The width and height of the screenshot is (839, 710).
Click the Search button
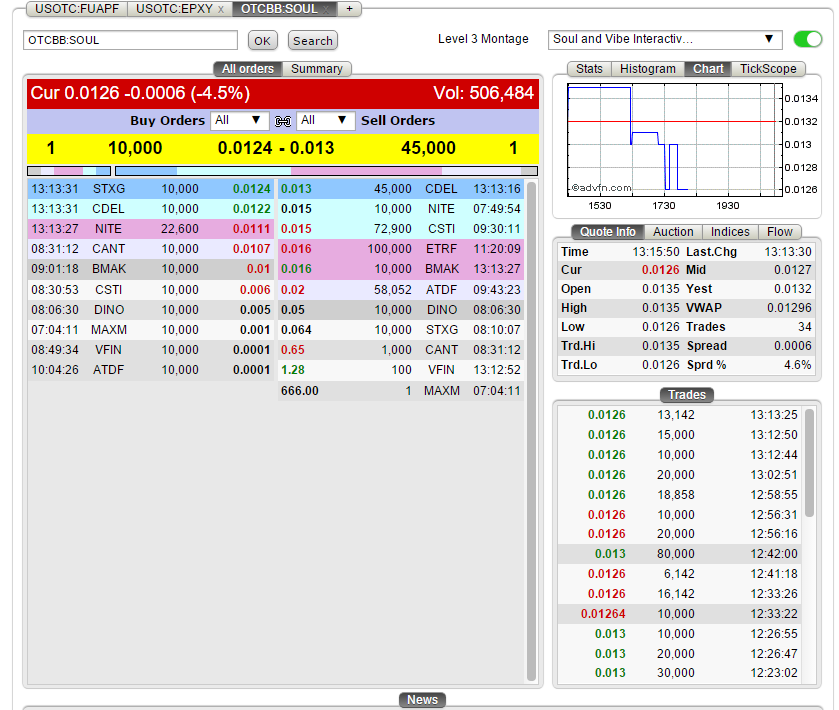click(x=312, y=41)
